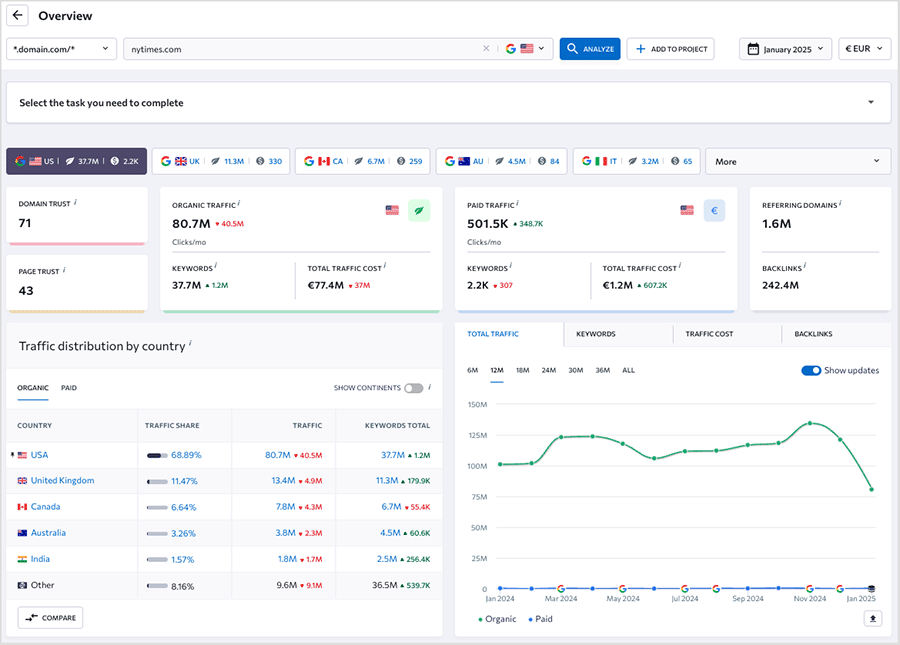This screenshot has width=900, height=645.
Task: Open the Australia country link
Action: (x=48, y=533)
